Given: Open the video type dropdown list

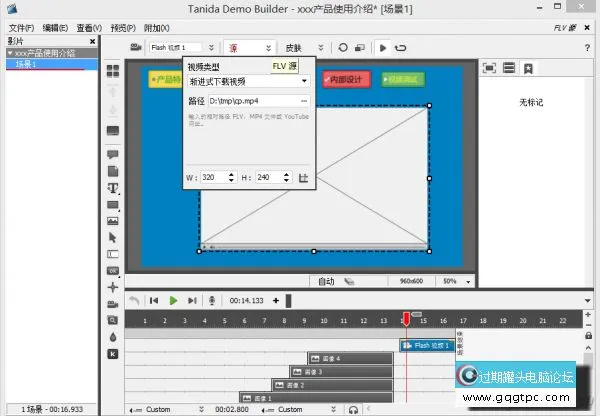Looking at the screenshot, I should click(x=304, y=81).
